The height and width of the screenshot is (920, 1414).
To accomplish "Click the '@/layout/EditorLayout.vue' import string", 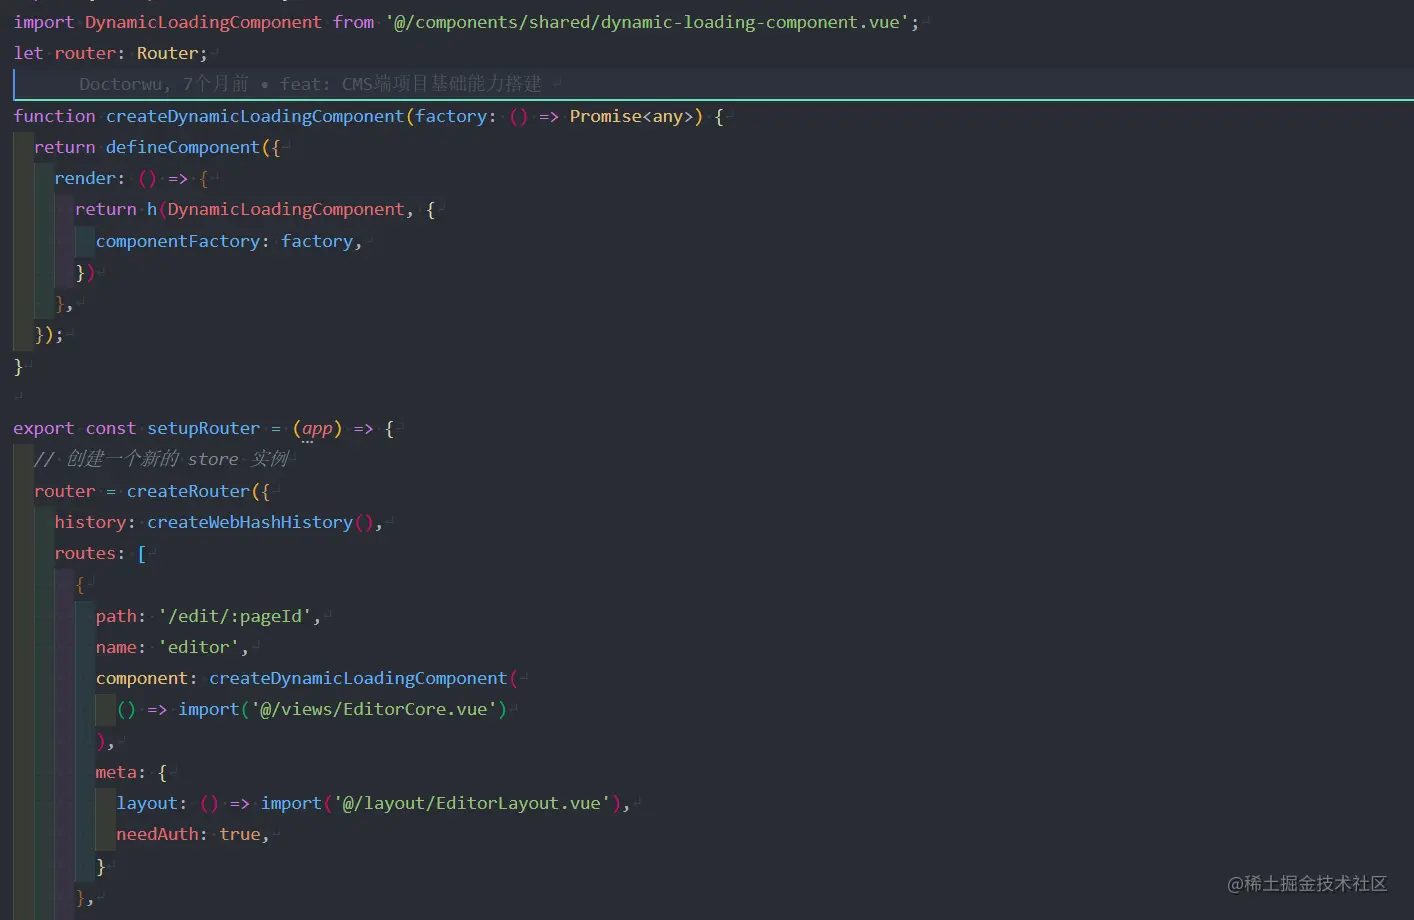I will coord(472,803).
